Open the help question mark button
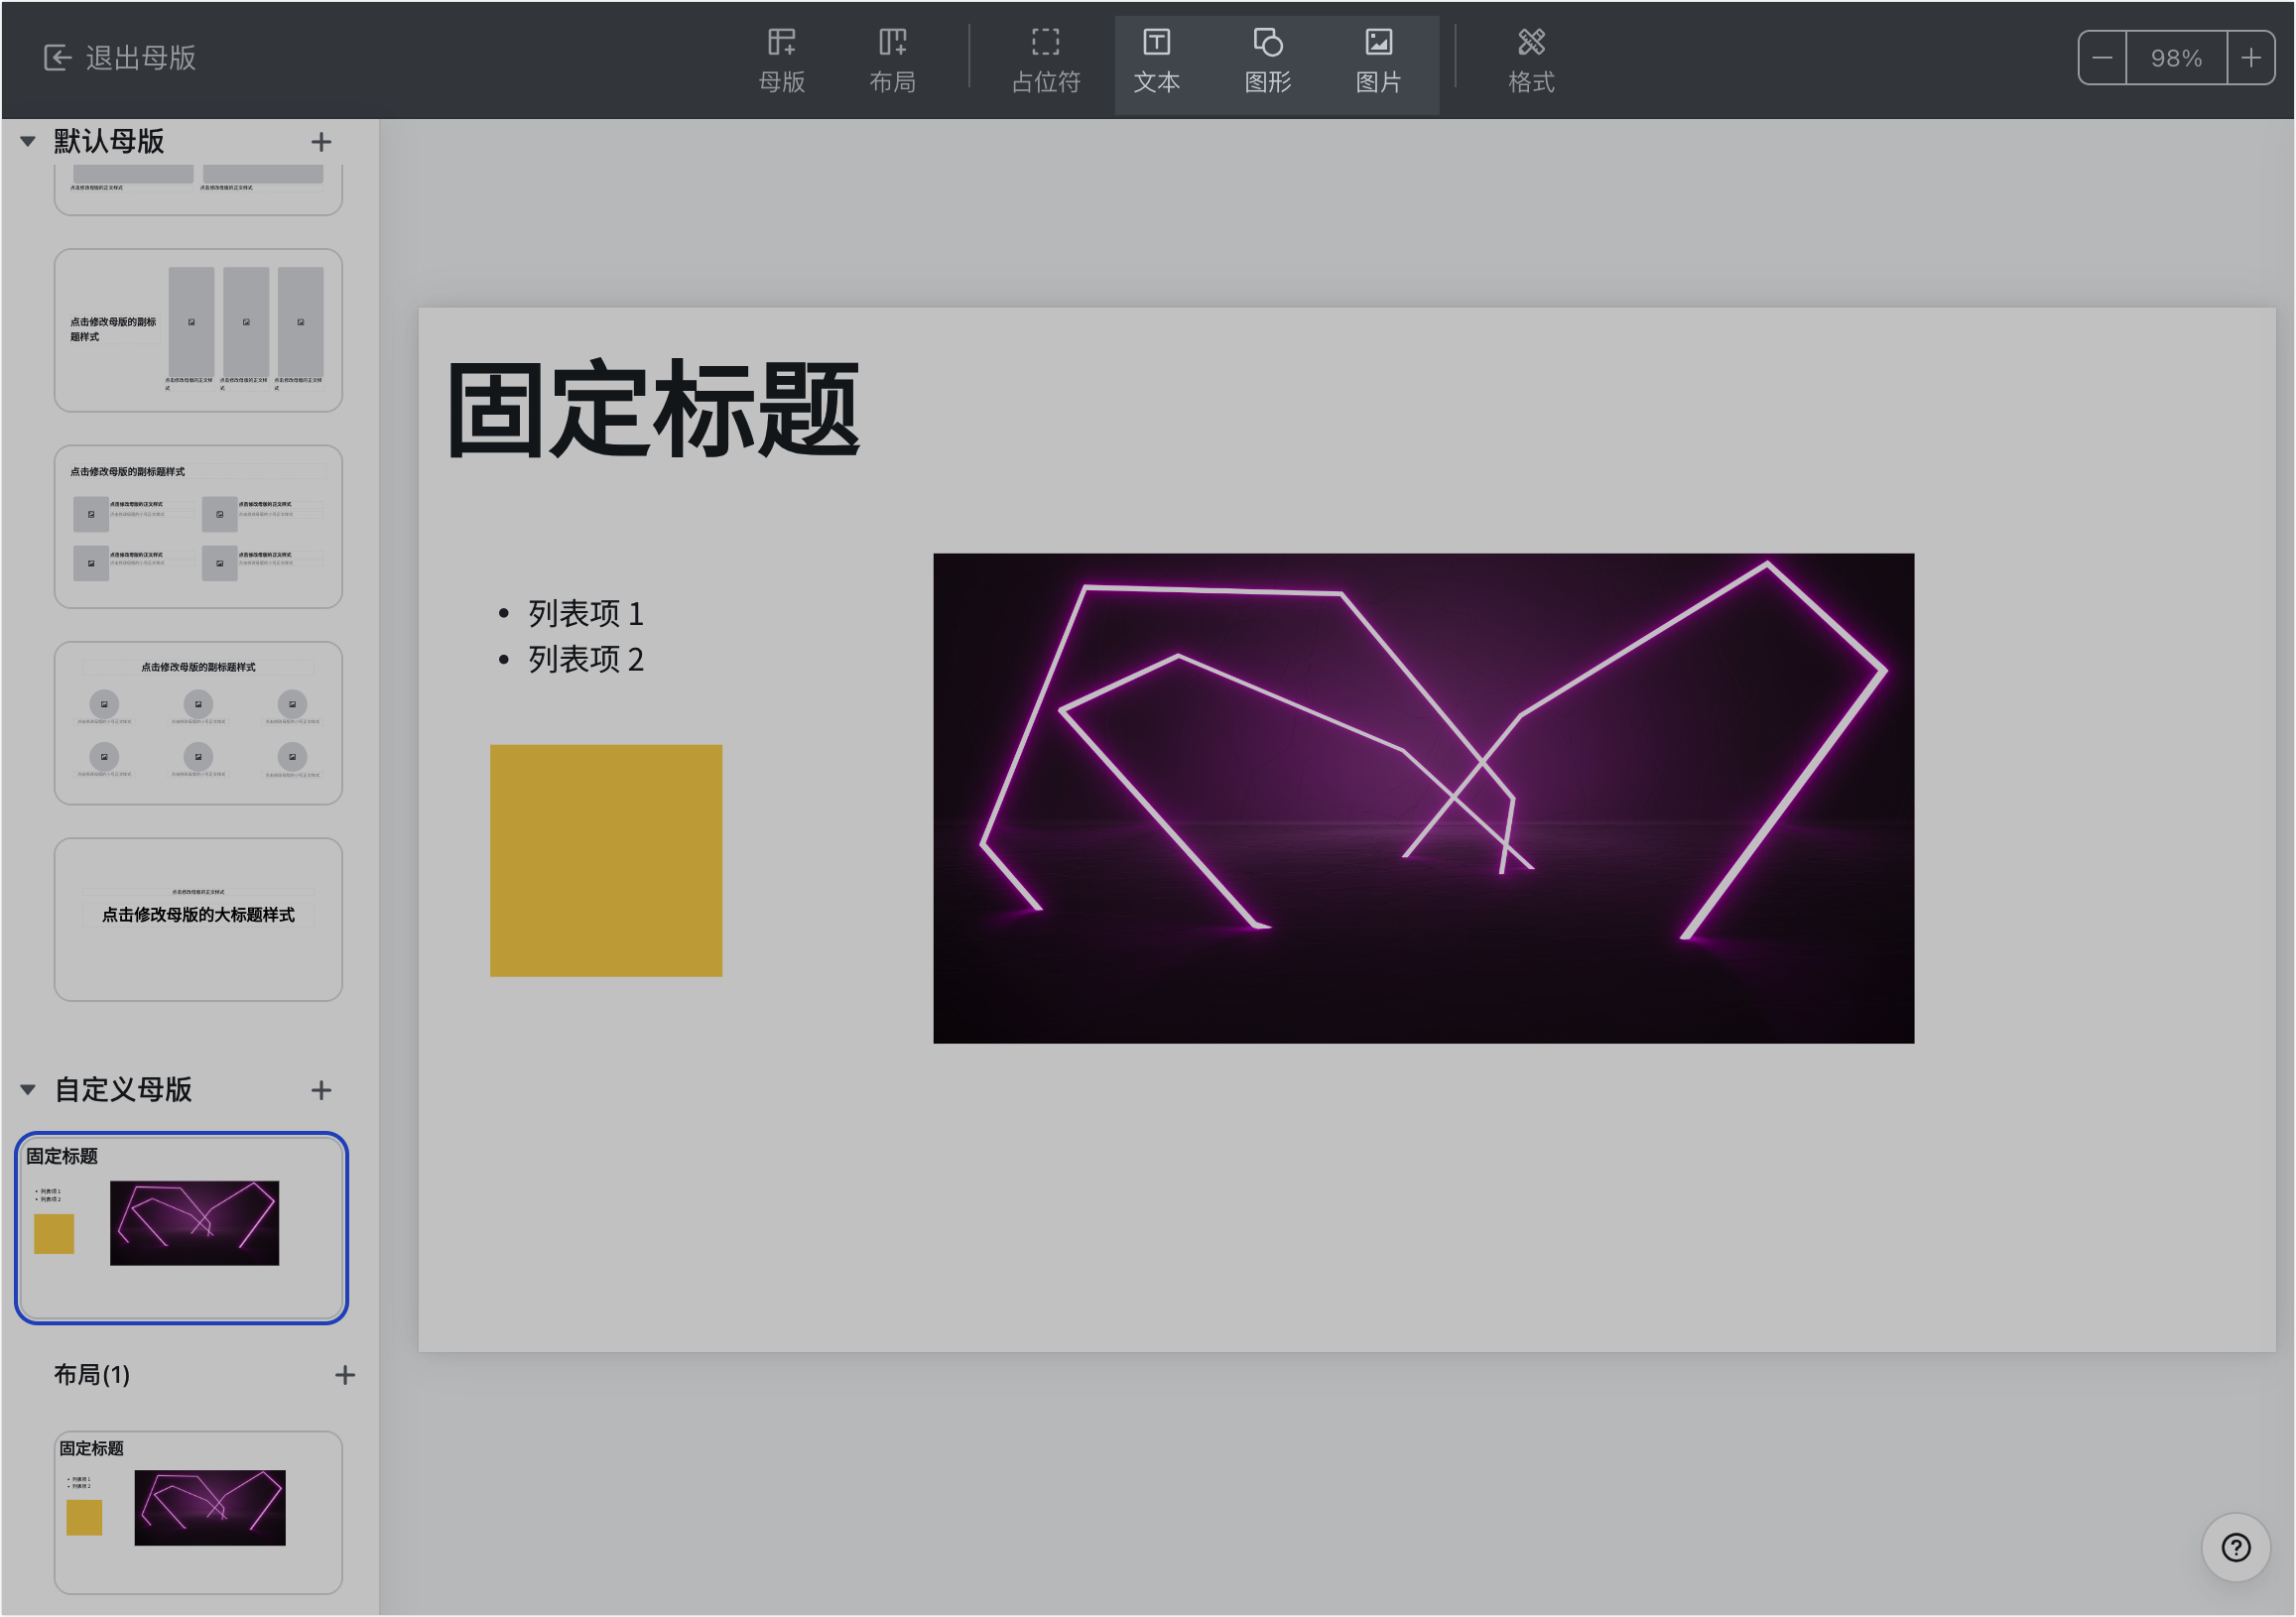The width and height of the screenshot is (2296, 1617). tap(2236, 1548)
